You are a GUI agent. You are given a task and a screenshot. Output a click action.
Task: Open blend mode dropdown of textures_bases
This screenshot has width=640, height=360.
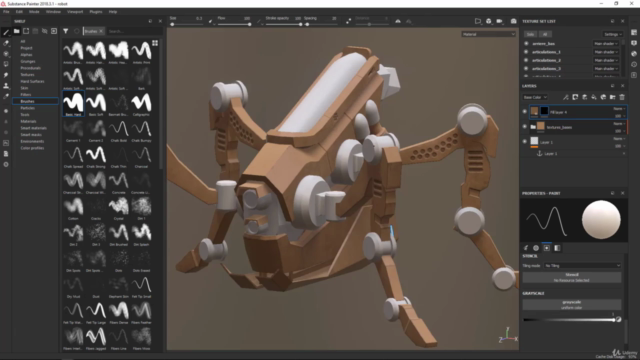(619, 124)
